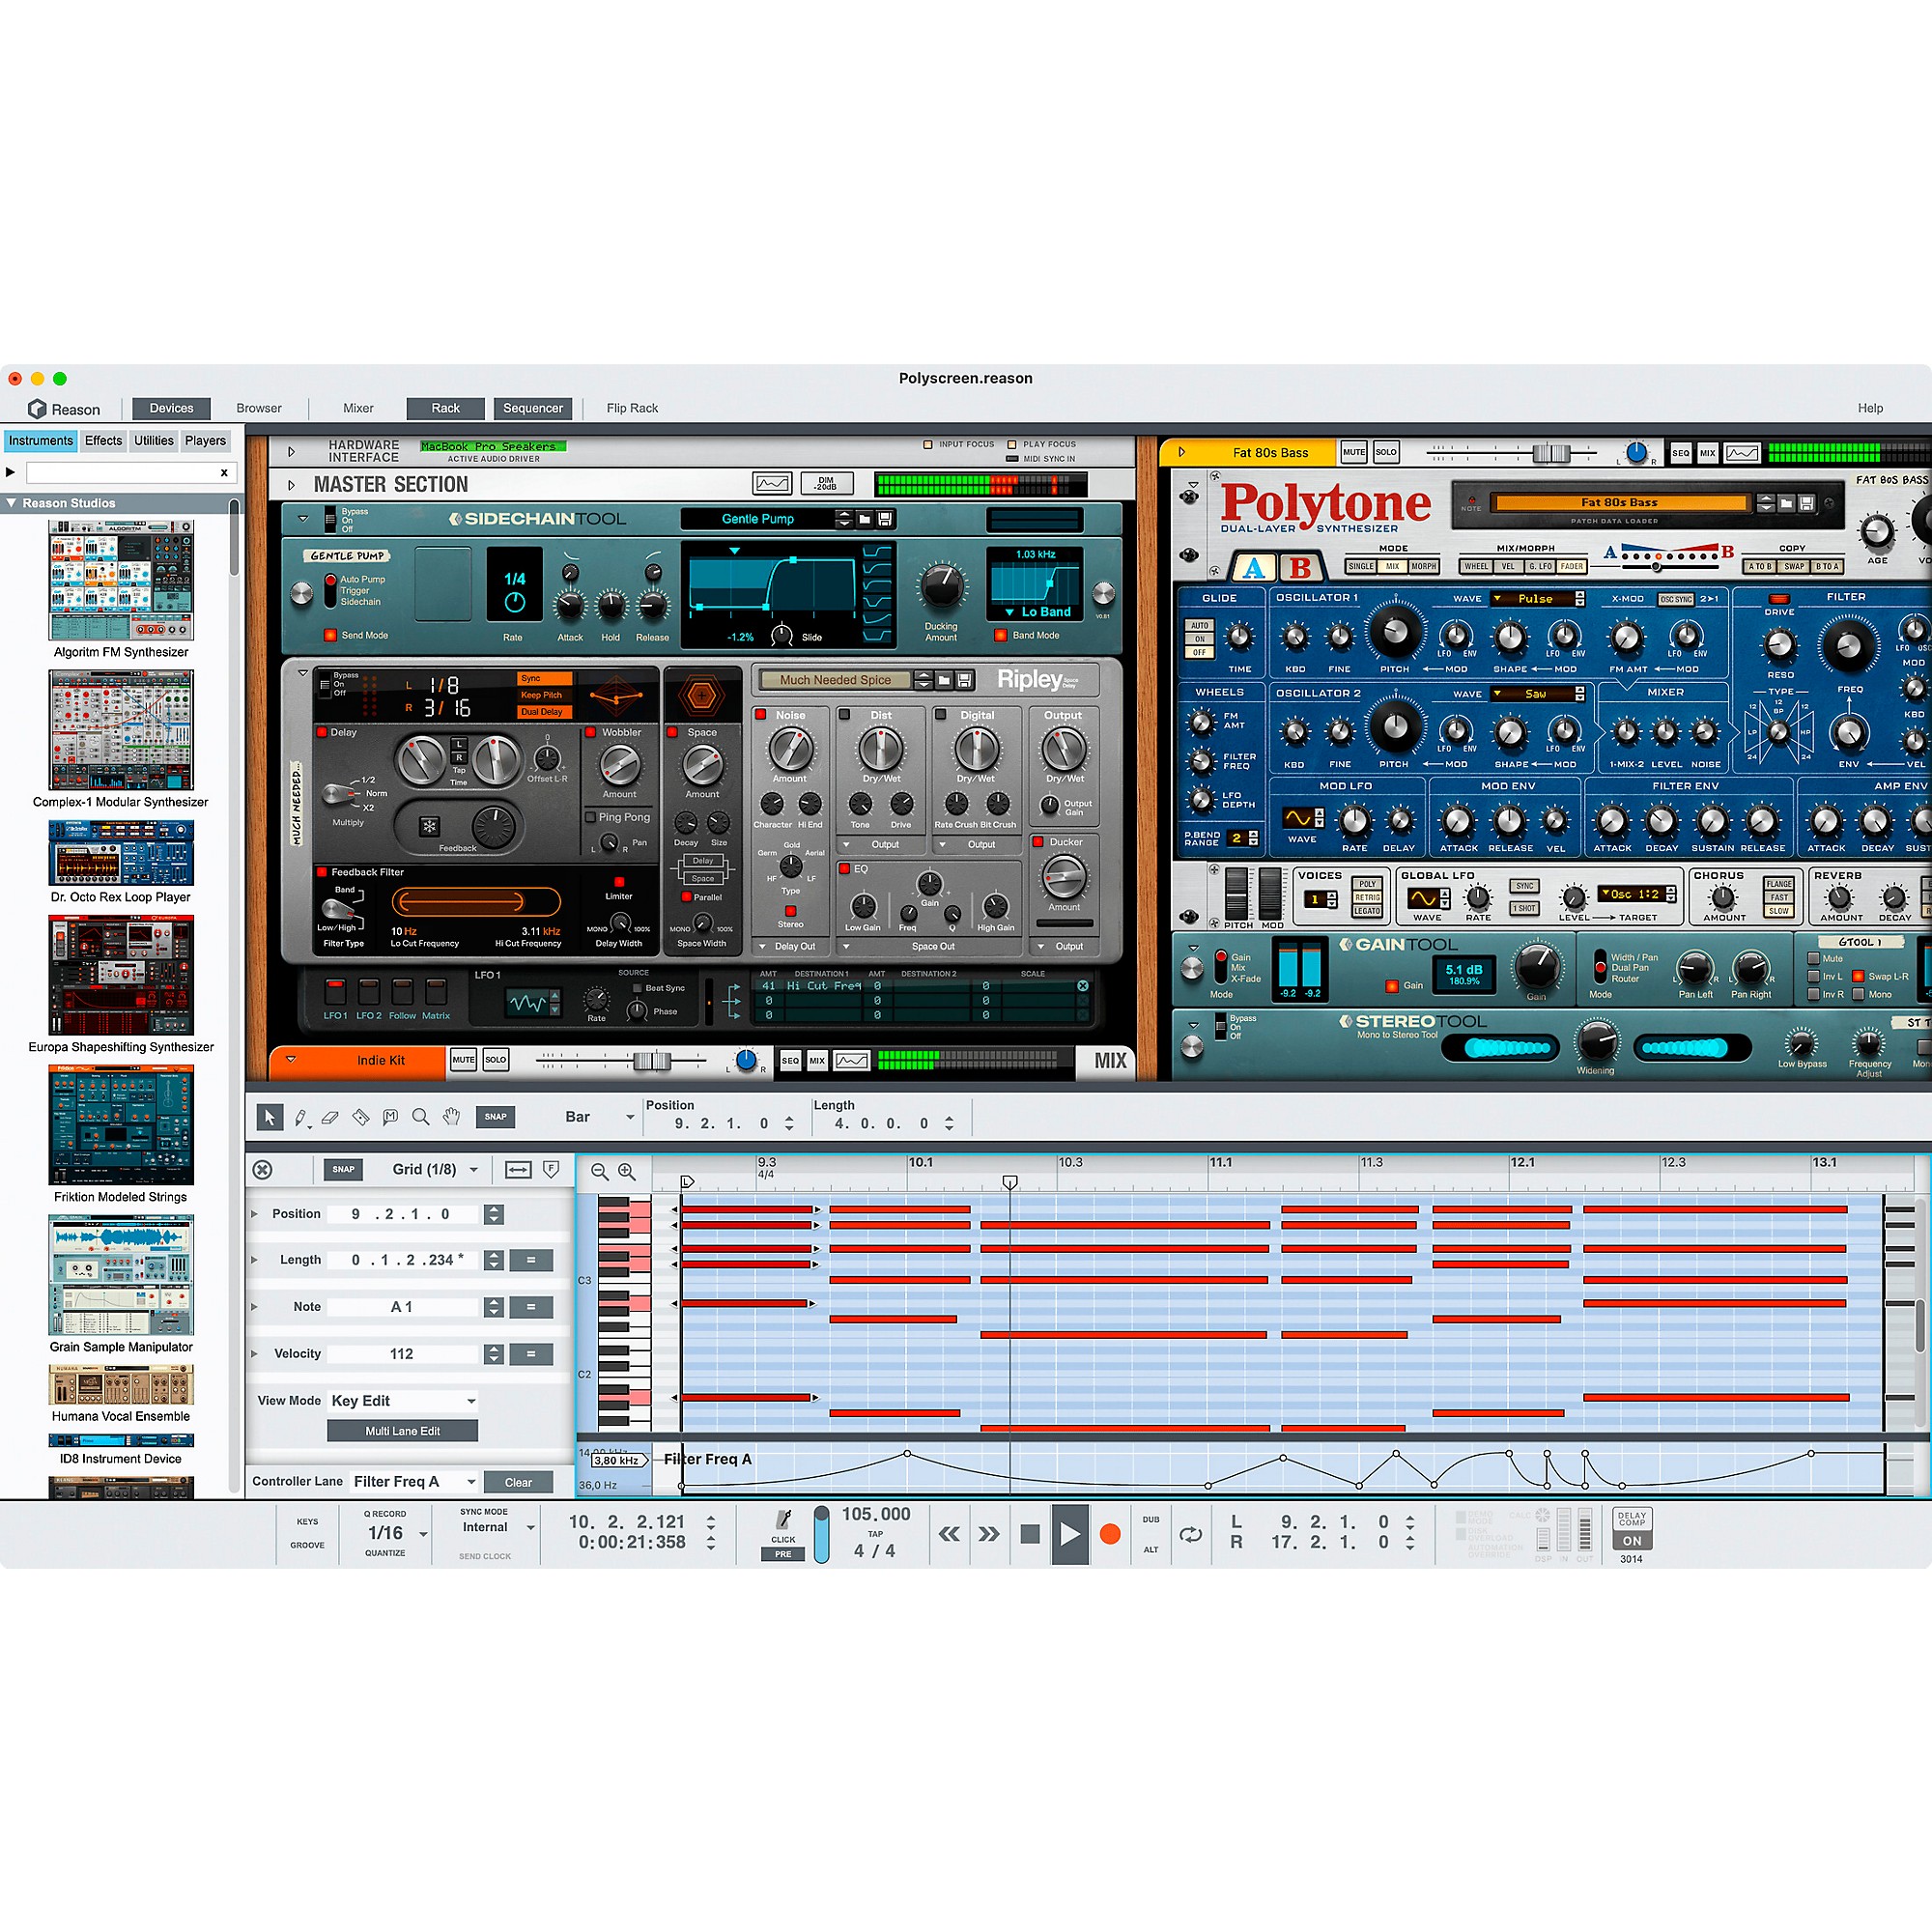Viewport: 1932px width, 1932px height.
Task: Solo the Indie Kit device
Action: coord(496,1059)
